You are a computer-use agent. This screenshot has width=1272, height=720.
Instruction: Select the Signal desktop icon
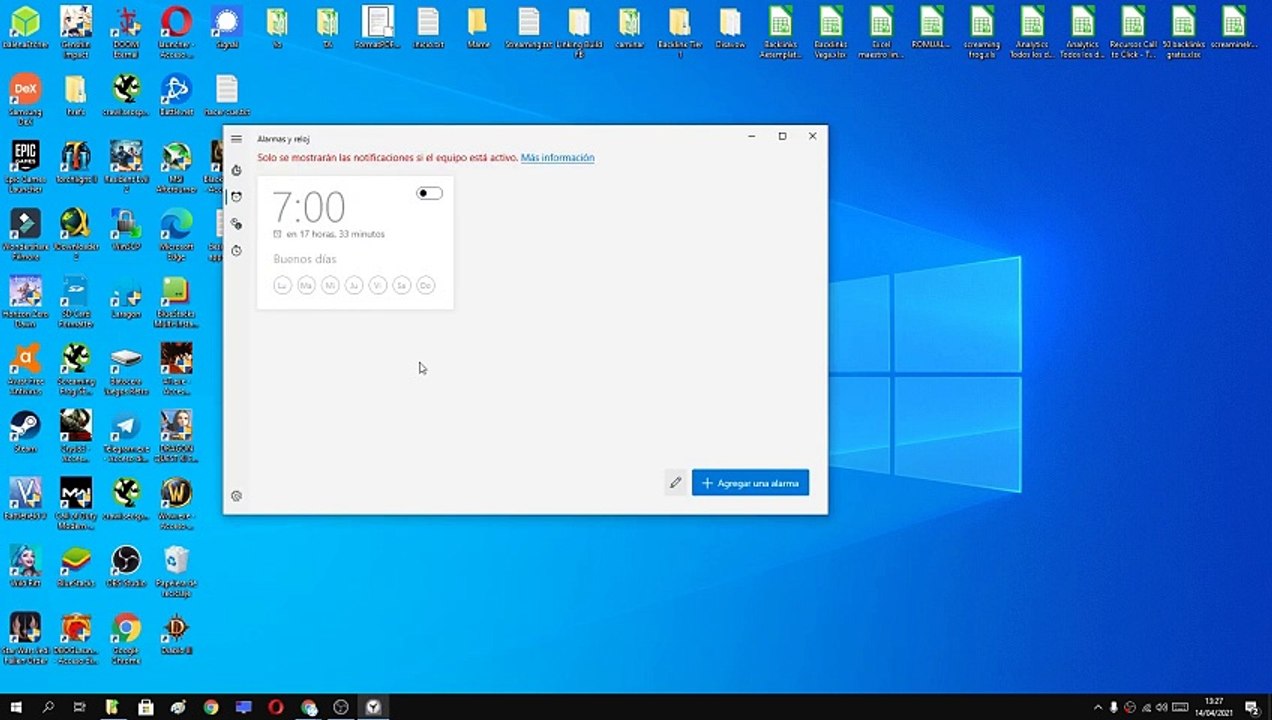coord(227,27)
